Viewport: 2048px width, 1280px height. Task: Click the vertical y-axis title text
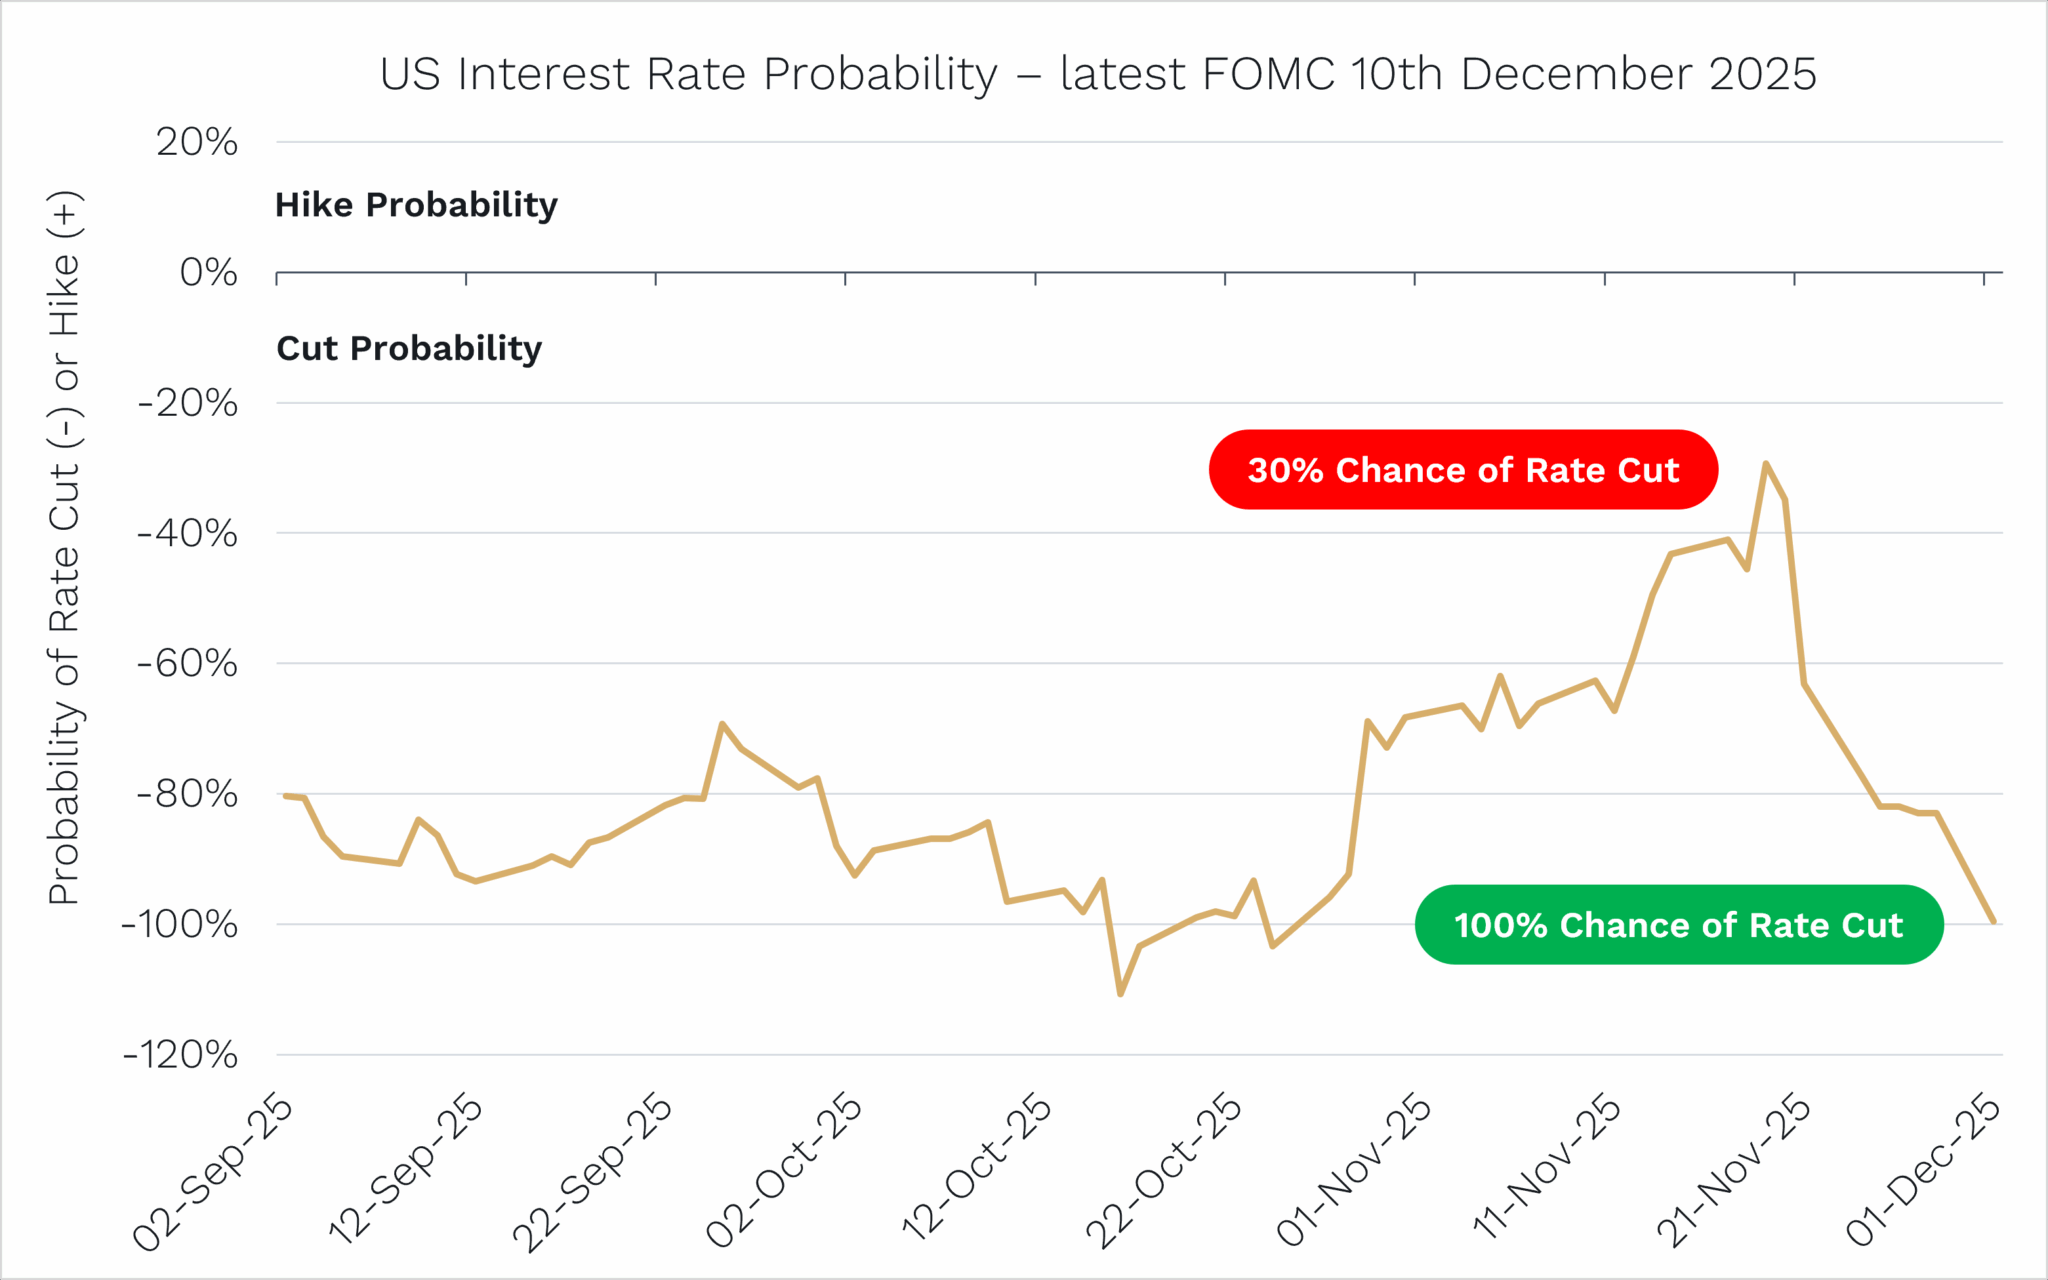coord(64,548)
